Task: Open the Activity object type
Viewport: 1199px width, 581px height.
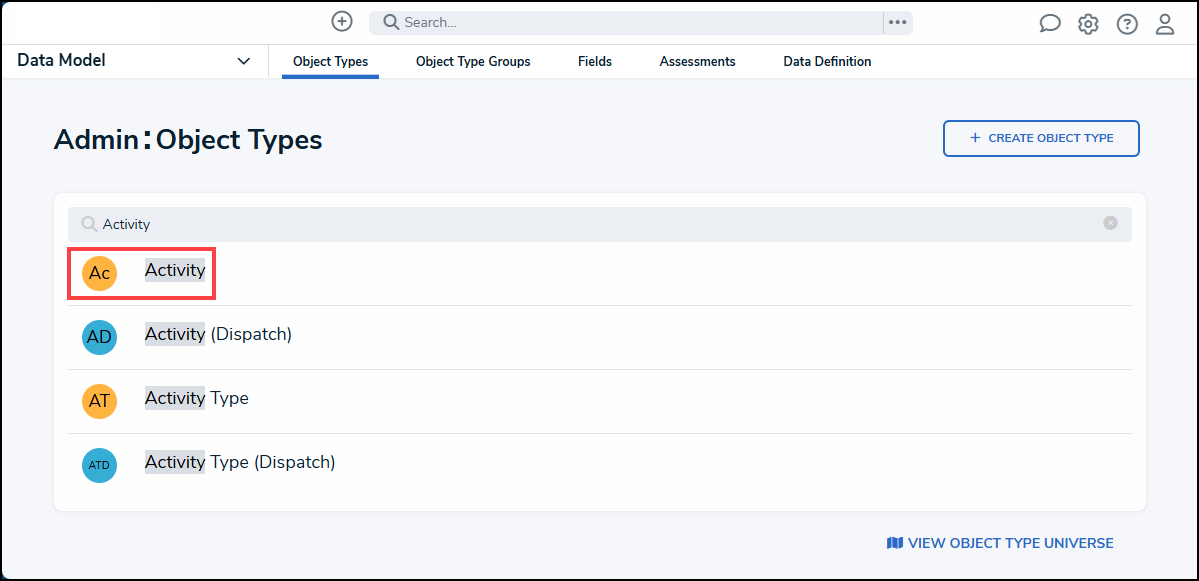Action: pos(175,270)
